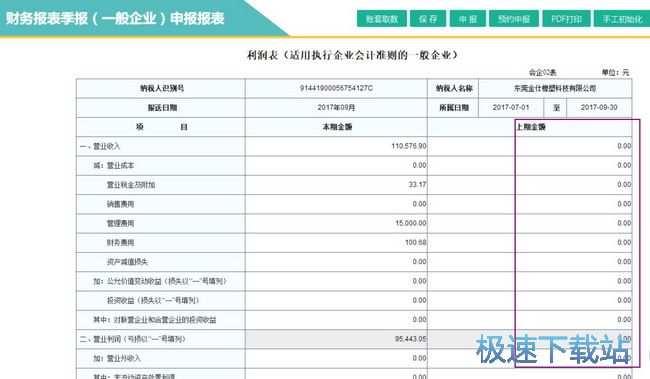Select 对联营企业和合营企业的投资收益 current amount field
Viewport: 650px width, 379px height.
(x=336, y=320)
